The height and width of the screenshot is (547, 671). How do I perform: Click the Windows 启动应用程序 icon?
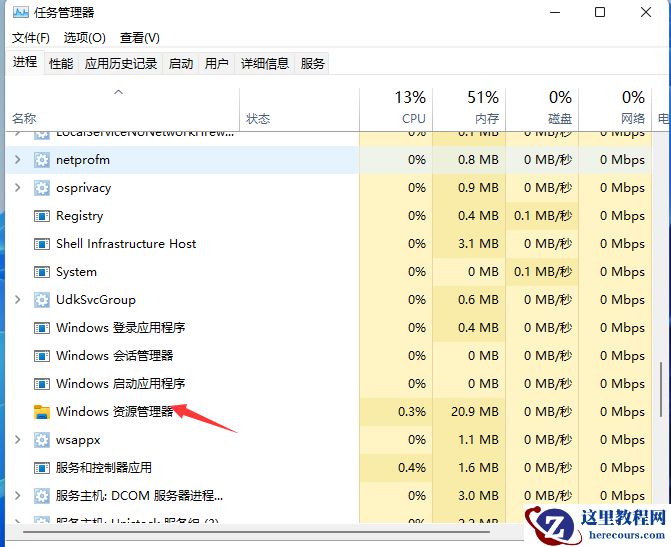coord(42,384)
